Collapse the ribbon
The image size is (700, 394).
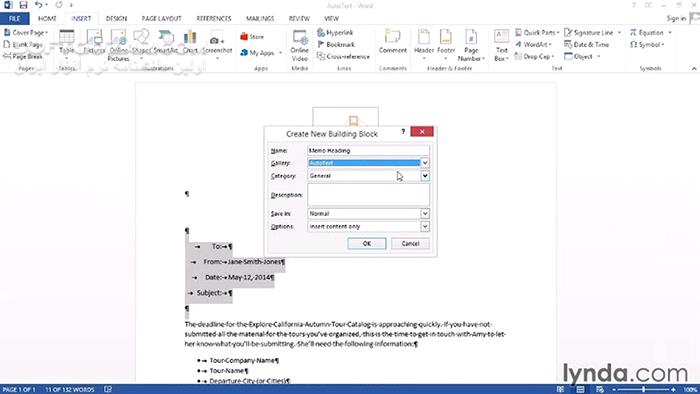point(694,69)
